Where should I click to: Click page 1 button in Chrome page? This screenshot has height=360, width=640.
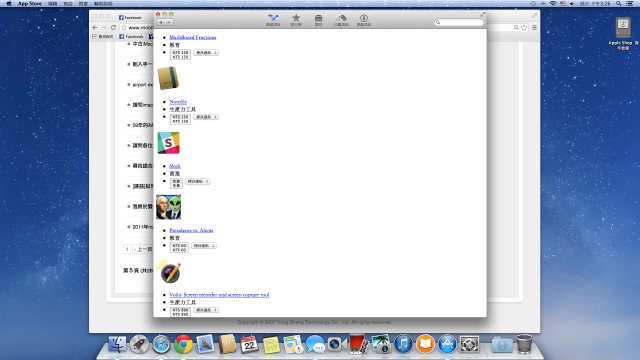click(127, 249)
